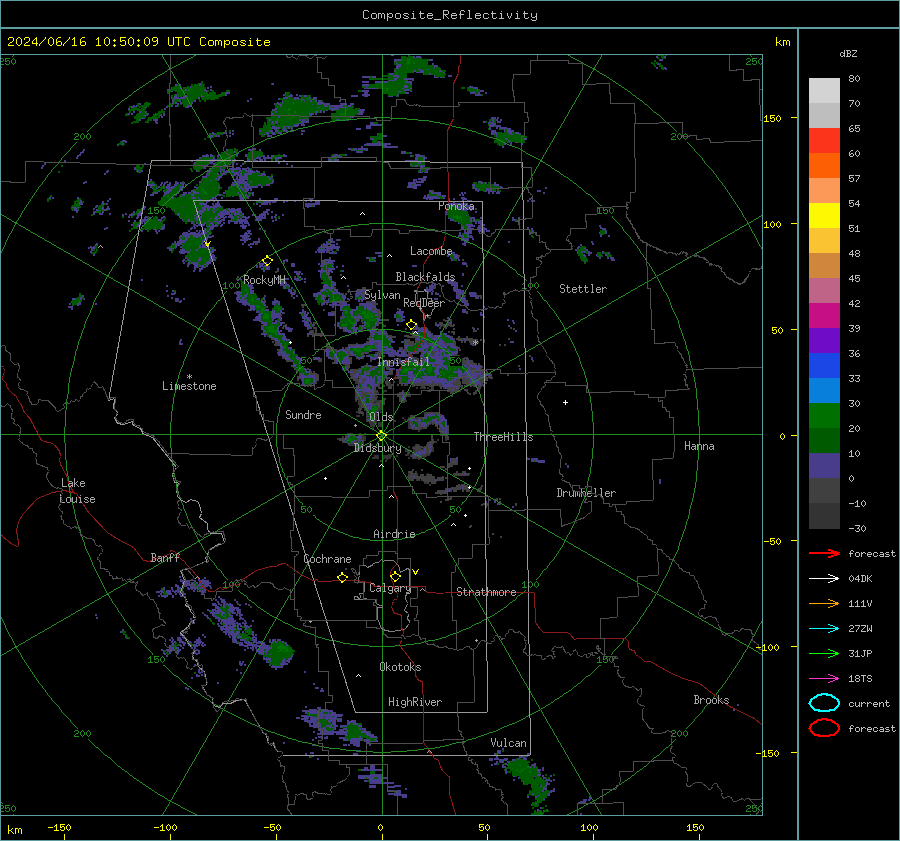900x841 pixels.
Task: Click the 04DK legend text
Action: pos(860,579)
